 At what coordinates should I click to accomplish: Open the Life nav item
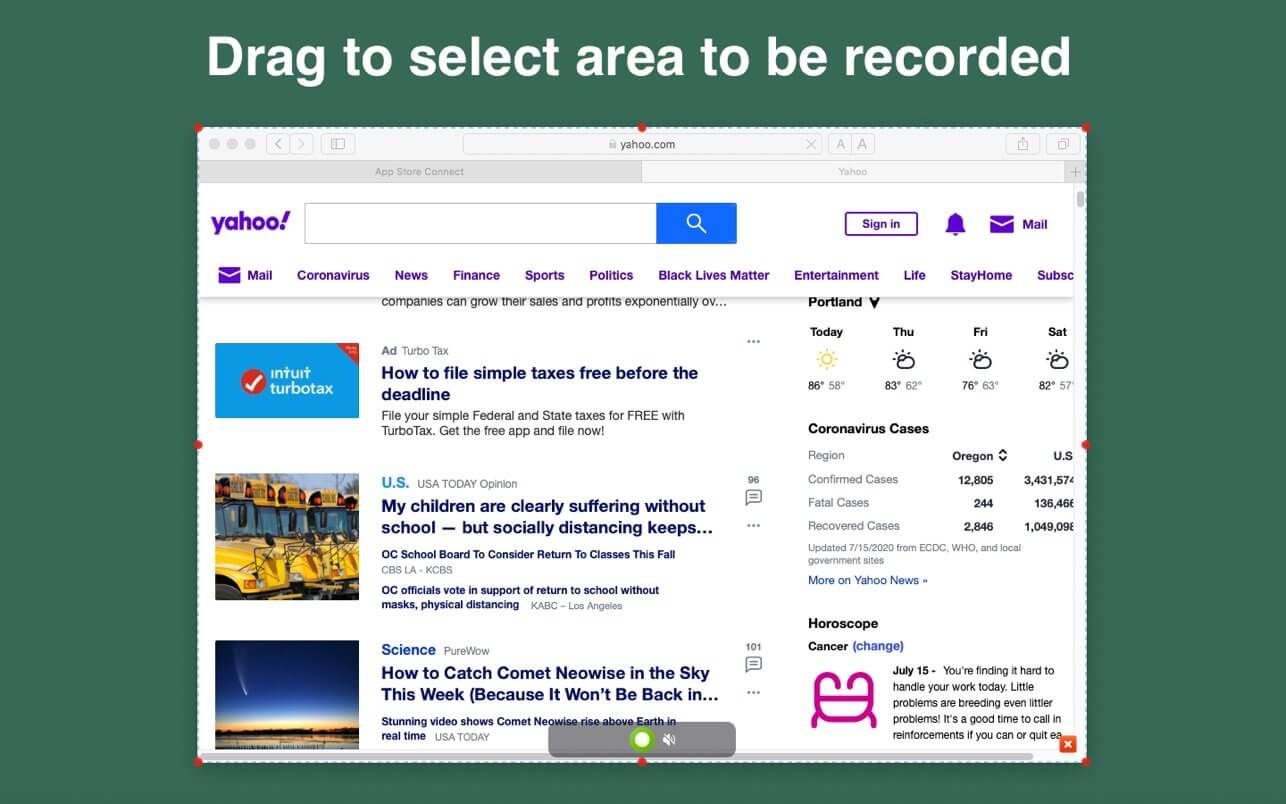[914, 275]
